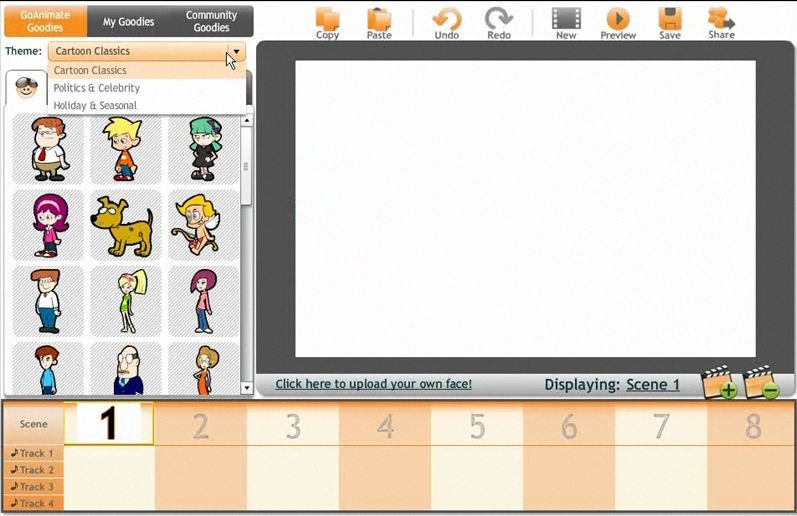Select the blonde ponytail girl in green

coord(126,301)
